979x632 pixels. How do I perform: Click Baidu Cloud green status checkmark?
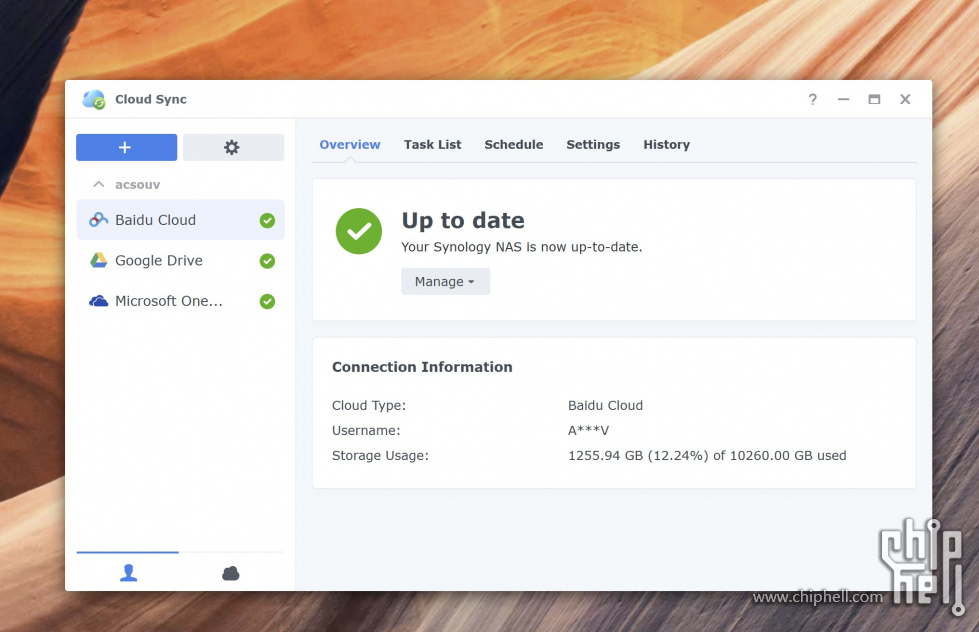pos(267,220)
